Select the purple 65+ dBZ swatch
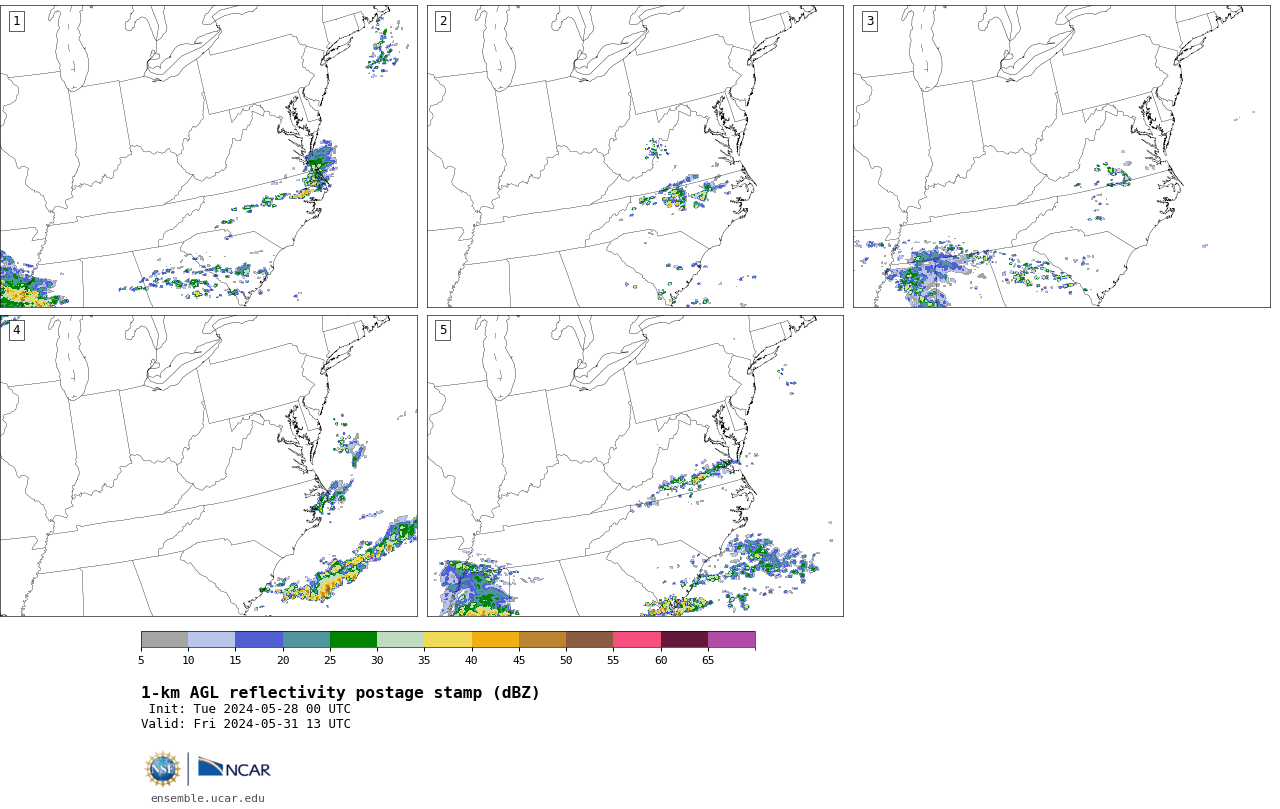The height and width of the screenshot is (809, 1280). pos(731,640)
